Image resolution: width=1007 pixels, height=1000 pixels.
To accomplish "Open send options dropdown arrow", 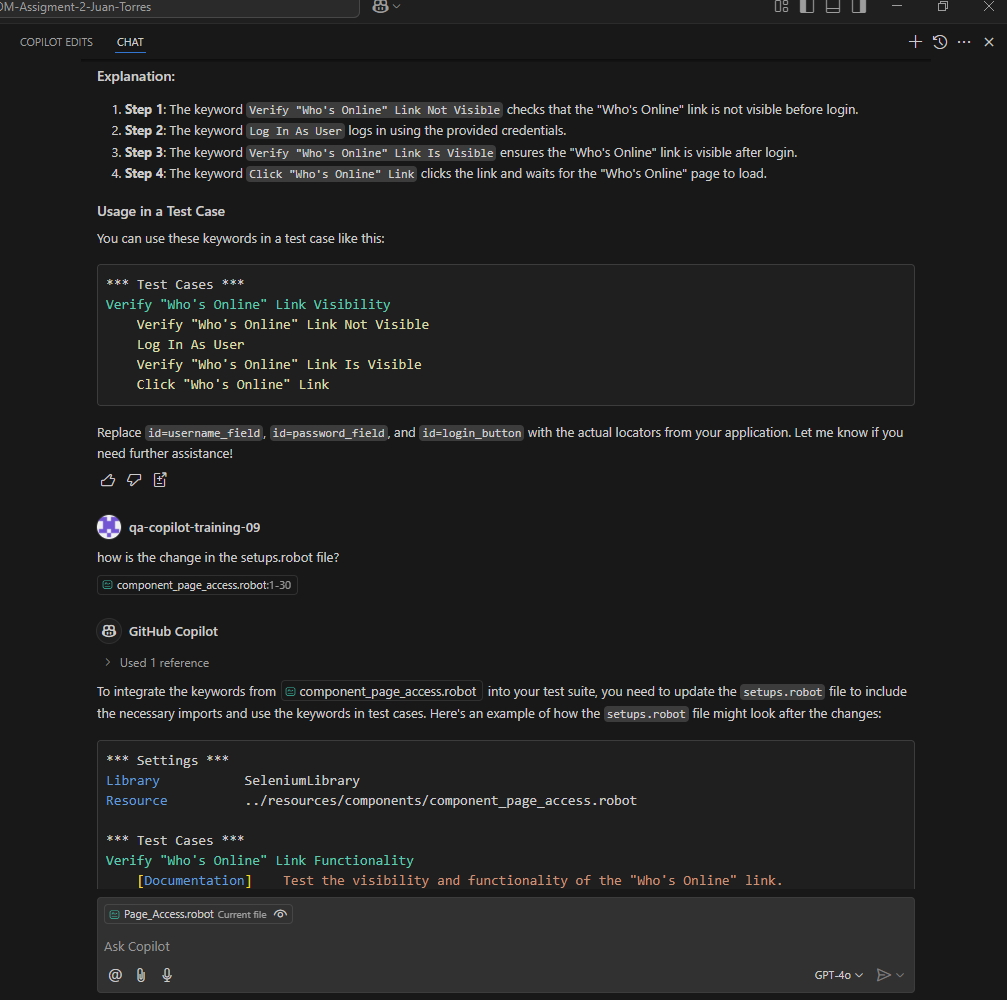I will point(900,975).
